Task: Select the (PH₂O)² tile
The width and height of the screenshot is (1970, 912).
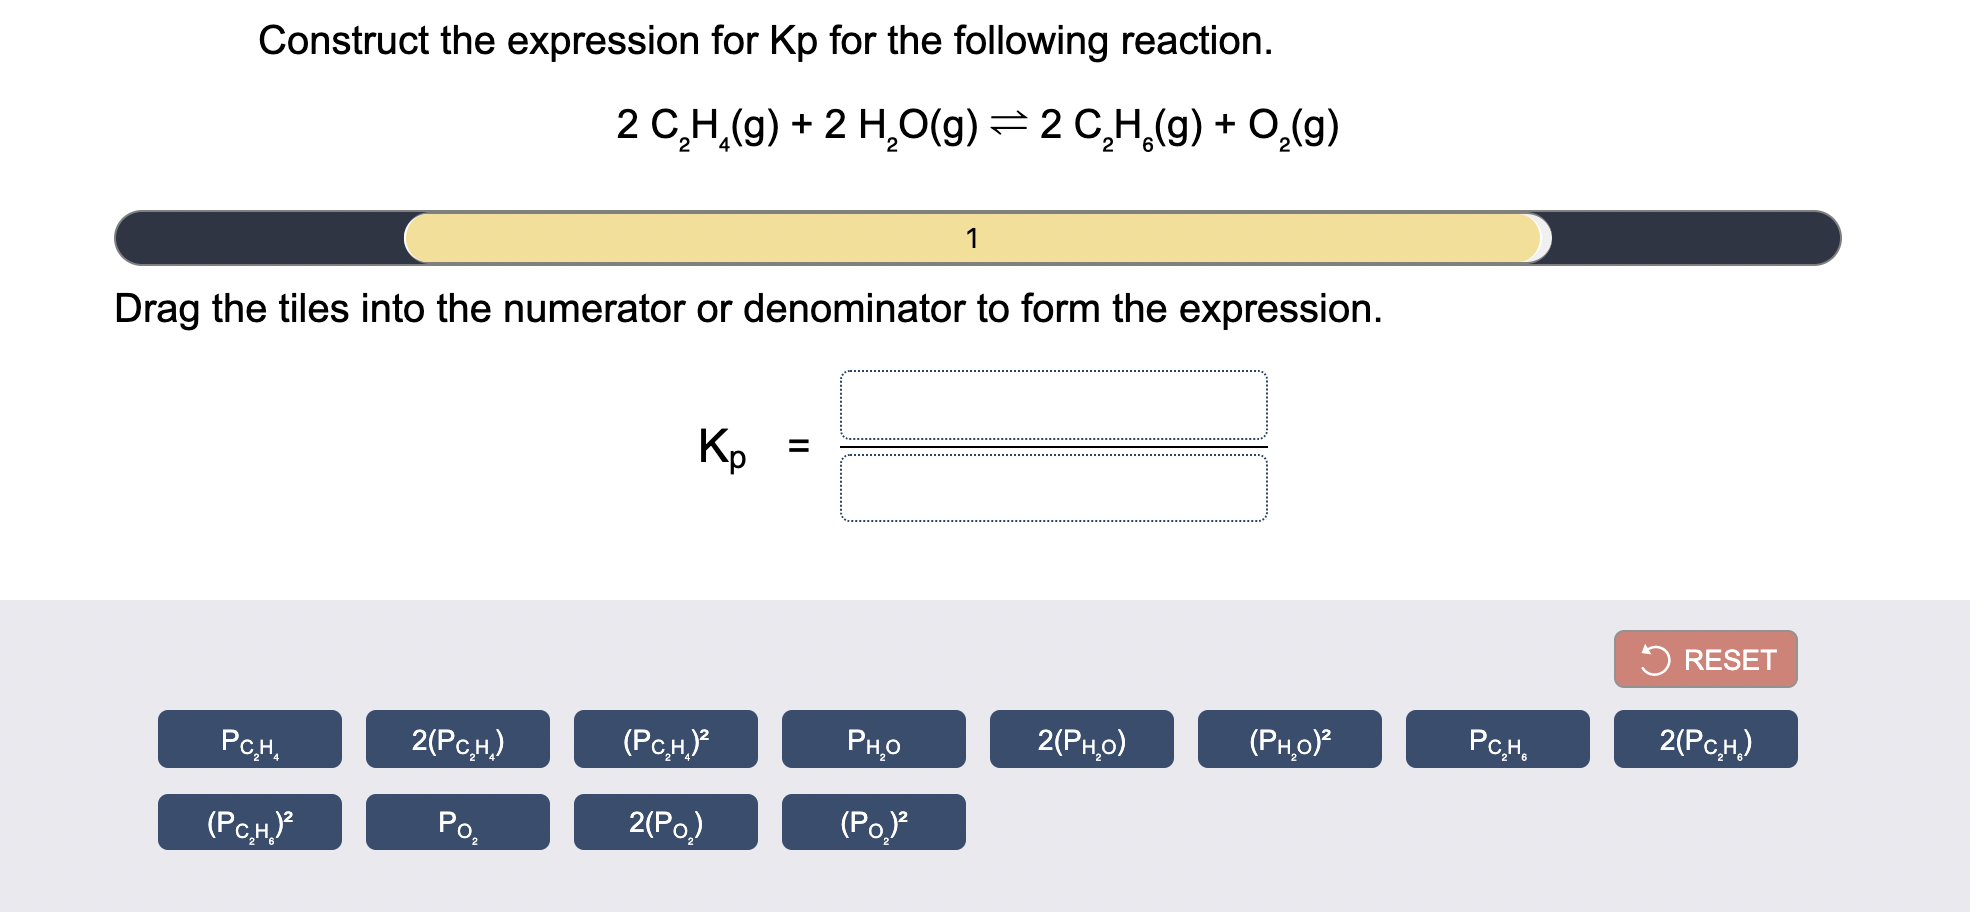Action: (x=1289, y=738)
